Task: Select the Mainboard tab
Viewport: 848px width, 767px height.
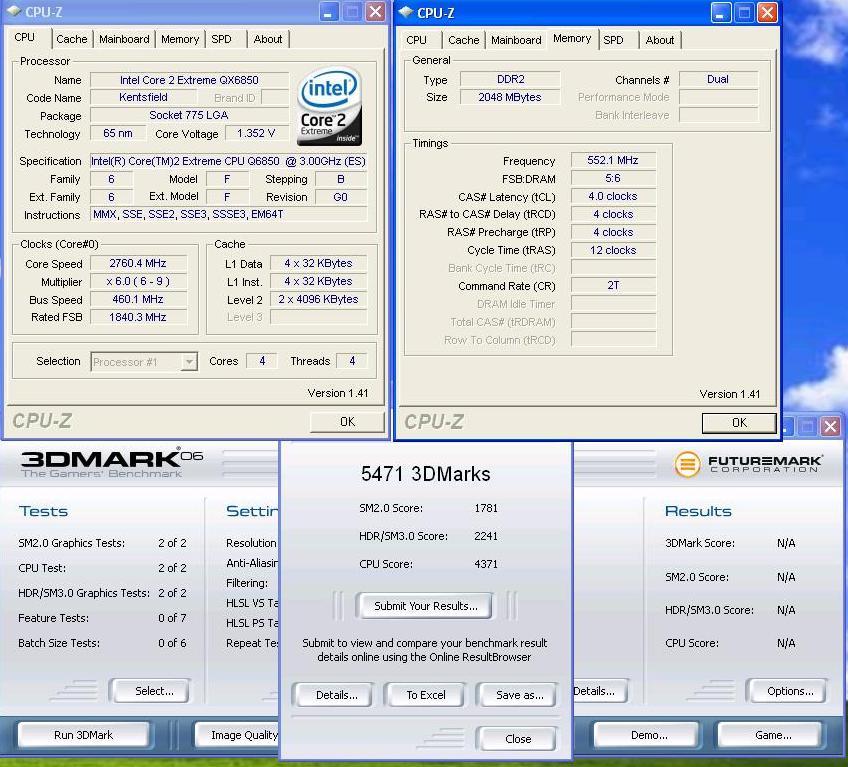Action: pos(124,39)
